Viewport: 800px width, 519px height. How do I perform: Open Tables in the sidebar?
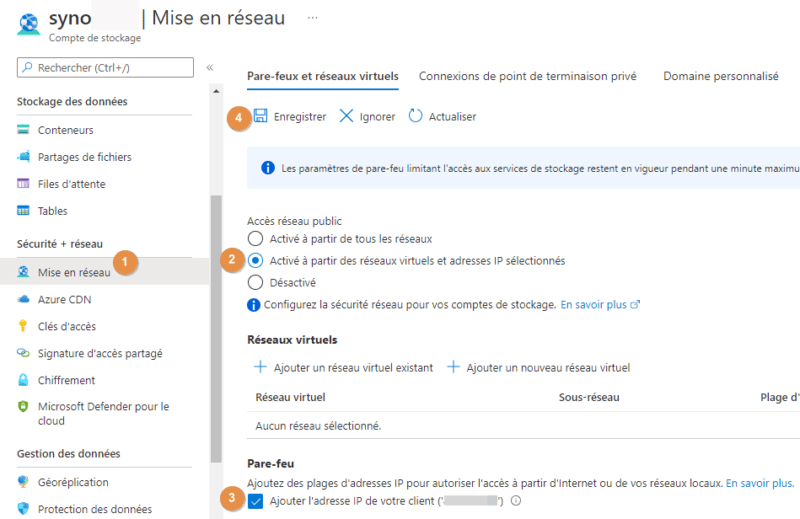(53, 211)
